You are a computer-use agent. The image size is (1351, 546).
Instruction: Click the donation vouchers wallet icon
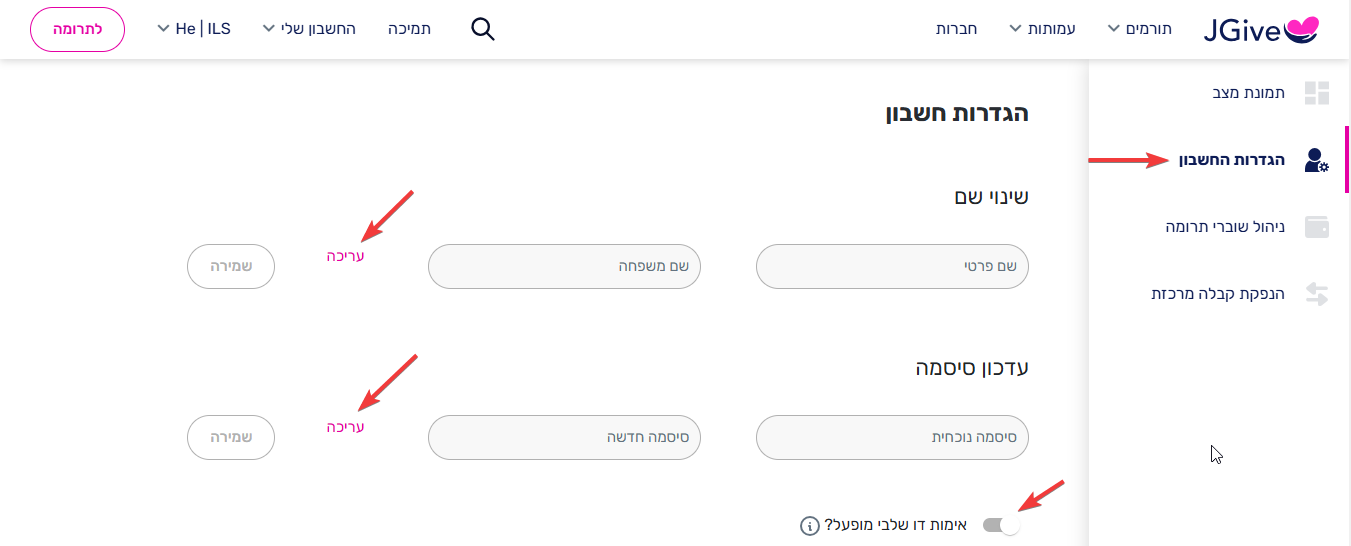pyautogui.click(x=1317, y=227)
